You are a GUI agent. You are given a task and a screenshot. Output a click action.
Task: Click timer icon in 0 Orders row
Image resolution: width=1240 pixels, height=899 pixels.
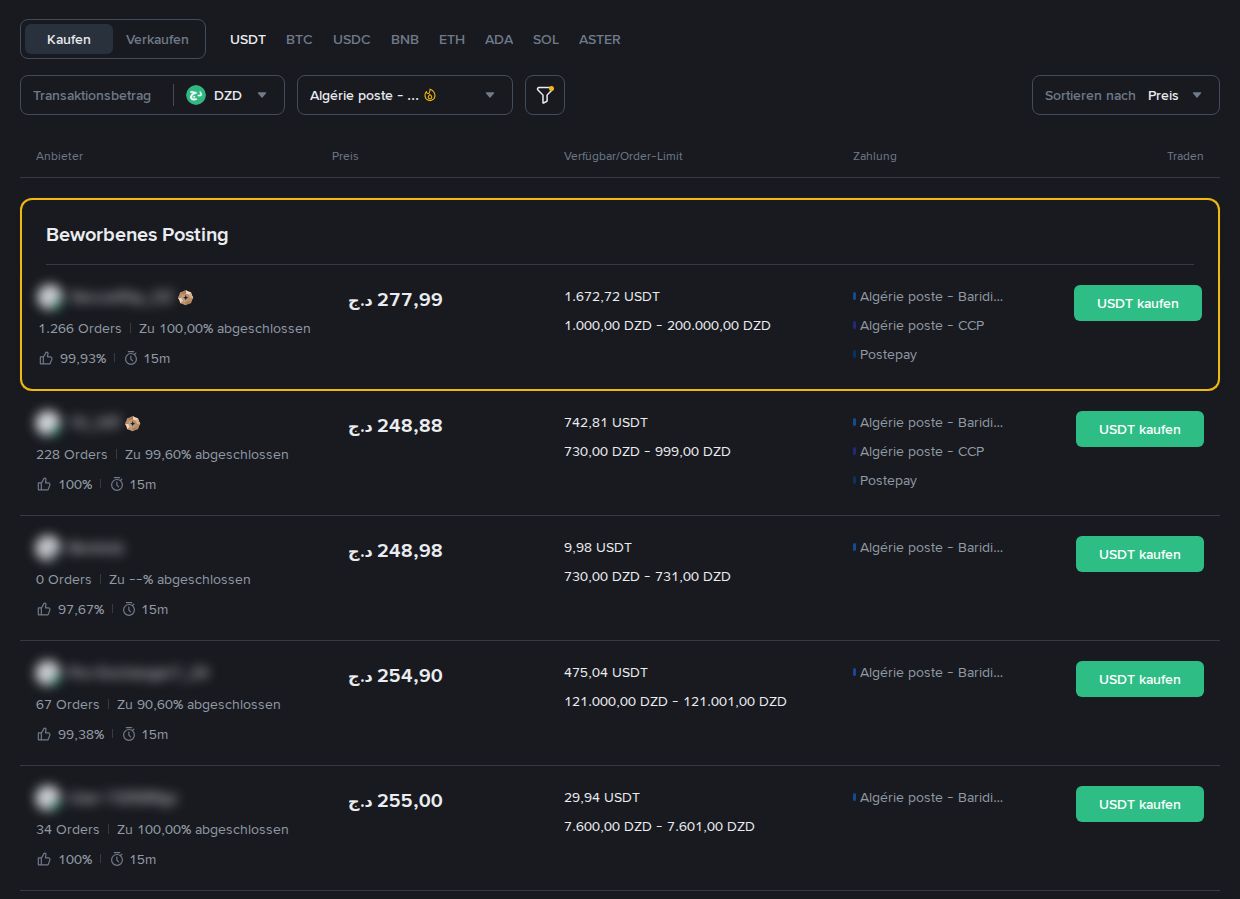coord(129,609)
